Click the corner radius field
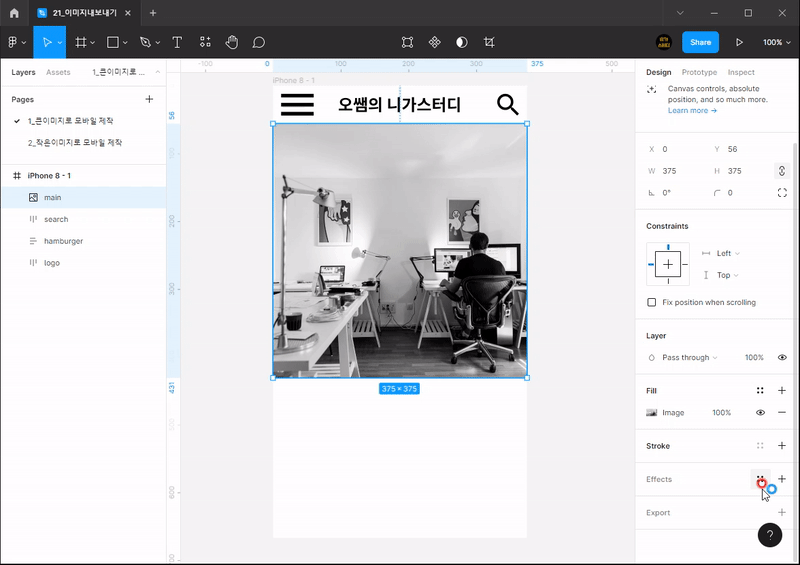 [742, 192]
